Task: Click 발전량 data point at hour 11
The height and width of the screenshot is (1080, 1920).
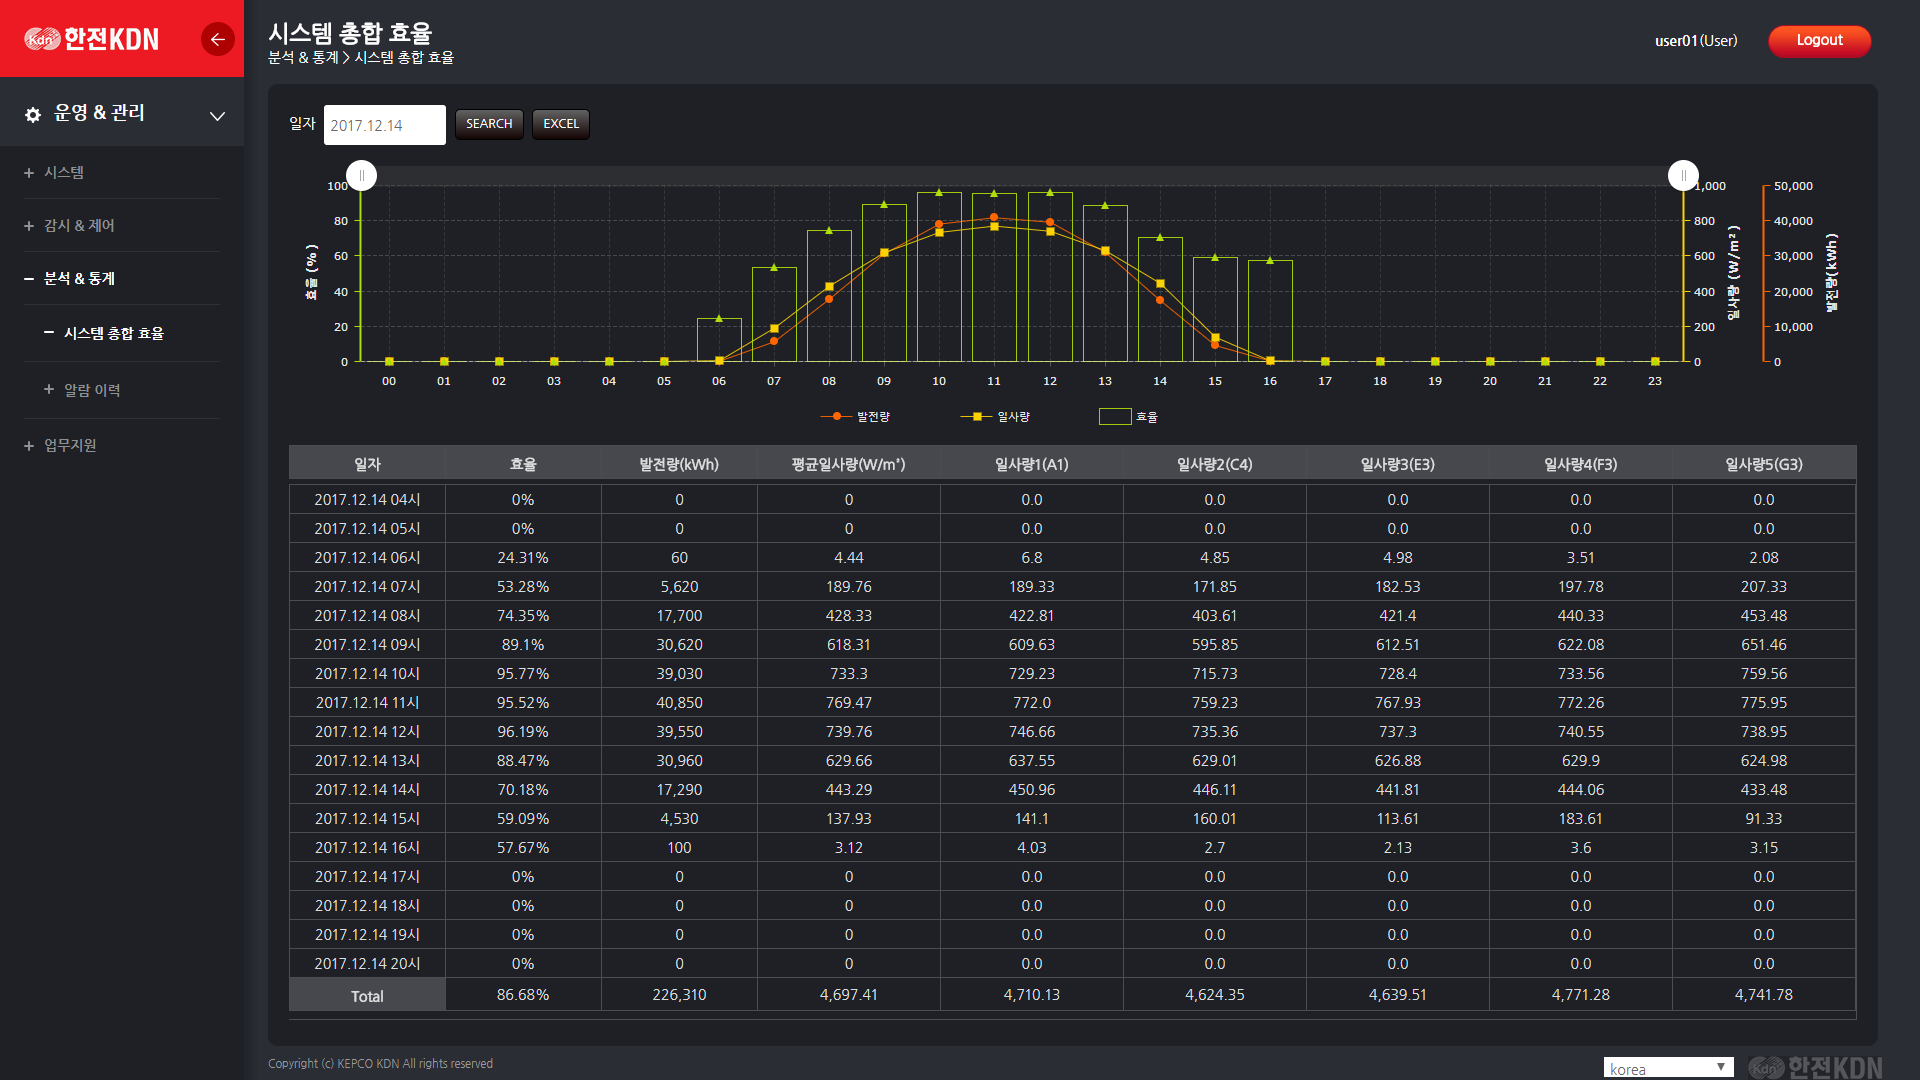Action: pyautogui.click(x=994, y=217)
